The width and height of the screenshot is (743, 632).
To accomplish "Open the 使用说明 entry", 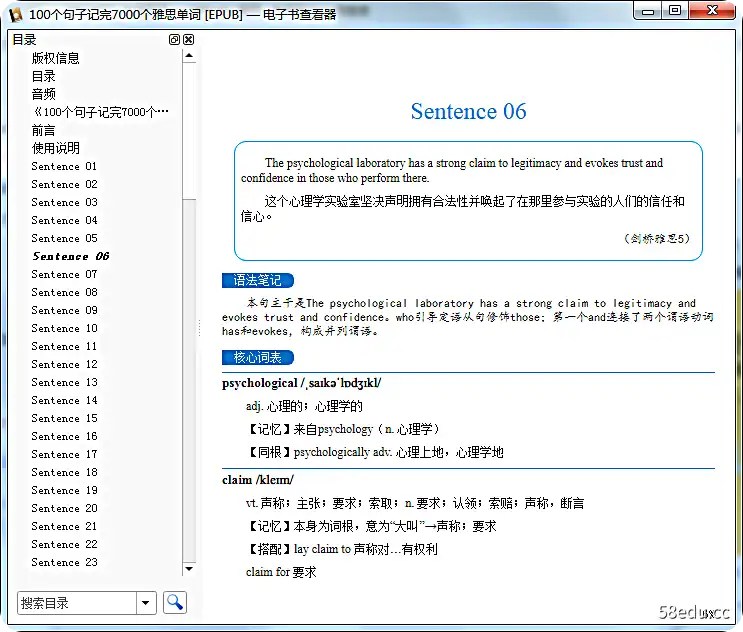I will (55, 148).
